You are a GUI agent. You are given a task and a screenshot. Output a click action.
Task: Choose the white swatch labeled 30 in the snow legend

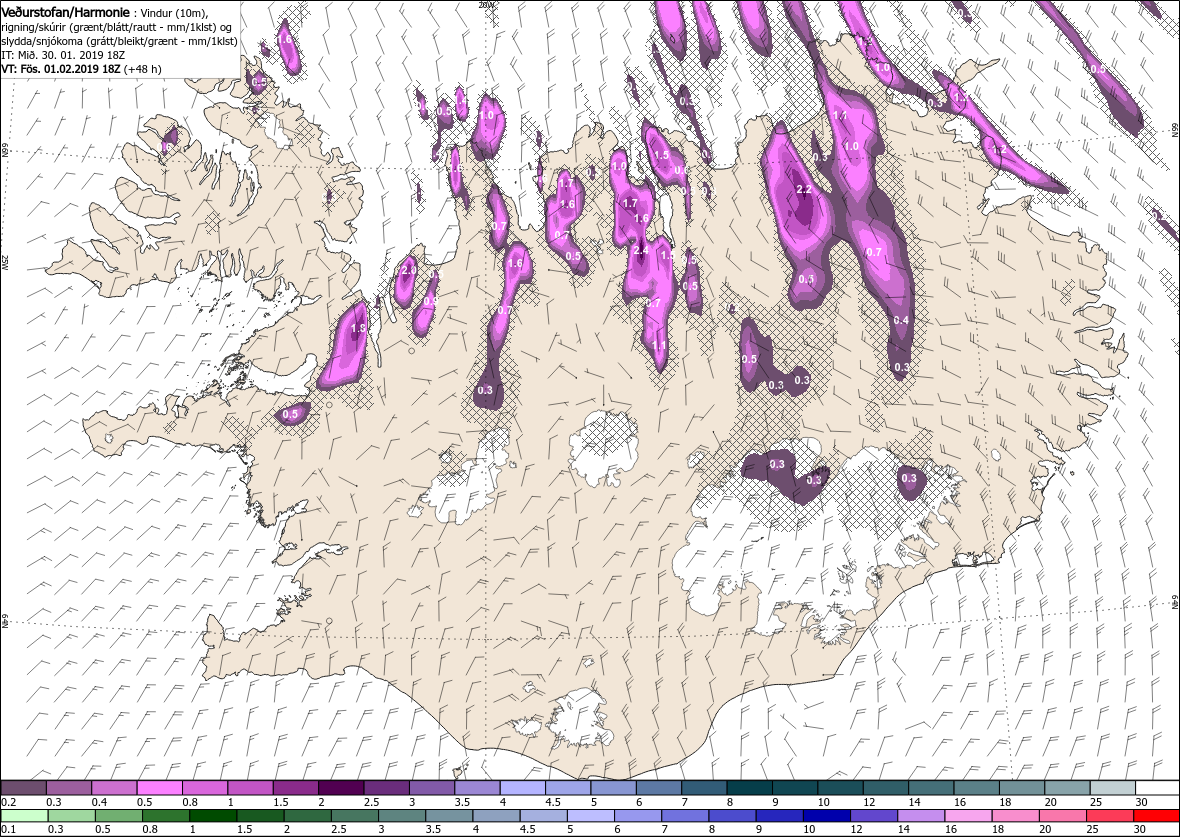[1157, 787]
